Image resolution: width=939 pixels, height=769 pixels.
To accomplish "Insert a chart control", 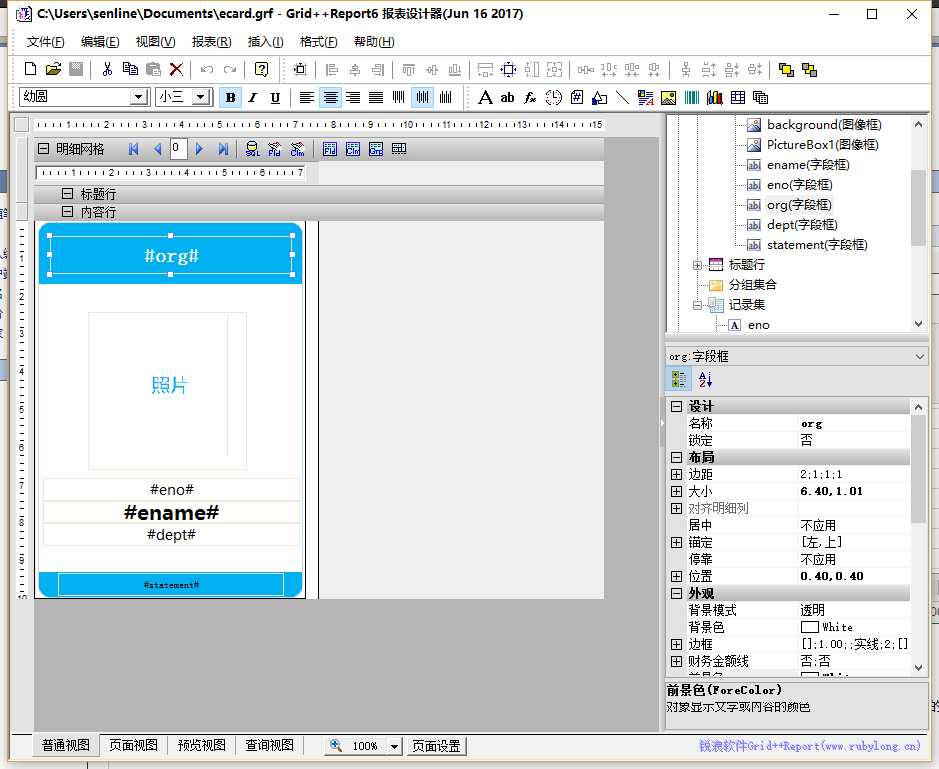I will (x=714, y=98).
